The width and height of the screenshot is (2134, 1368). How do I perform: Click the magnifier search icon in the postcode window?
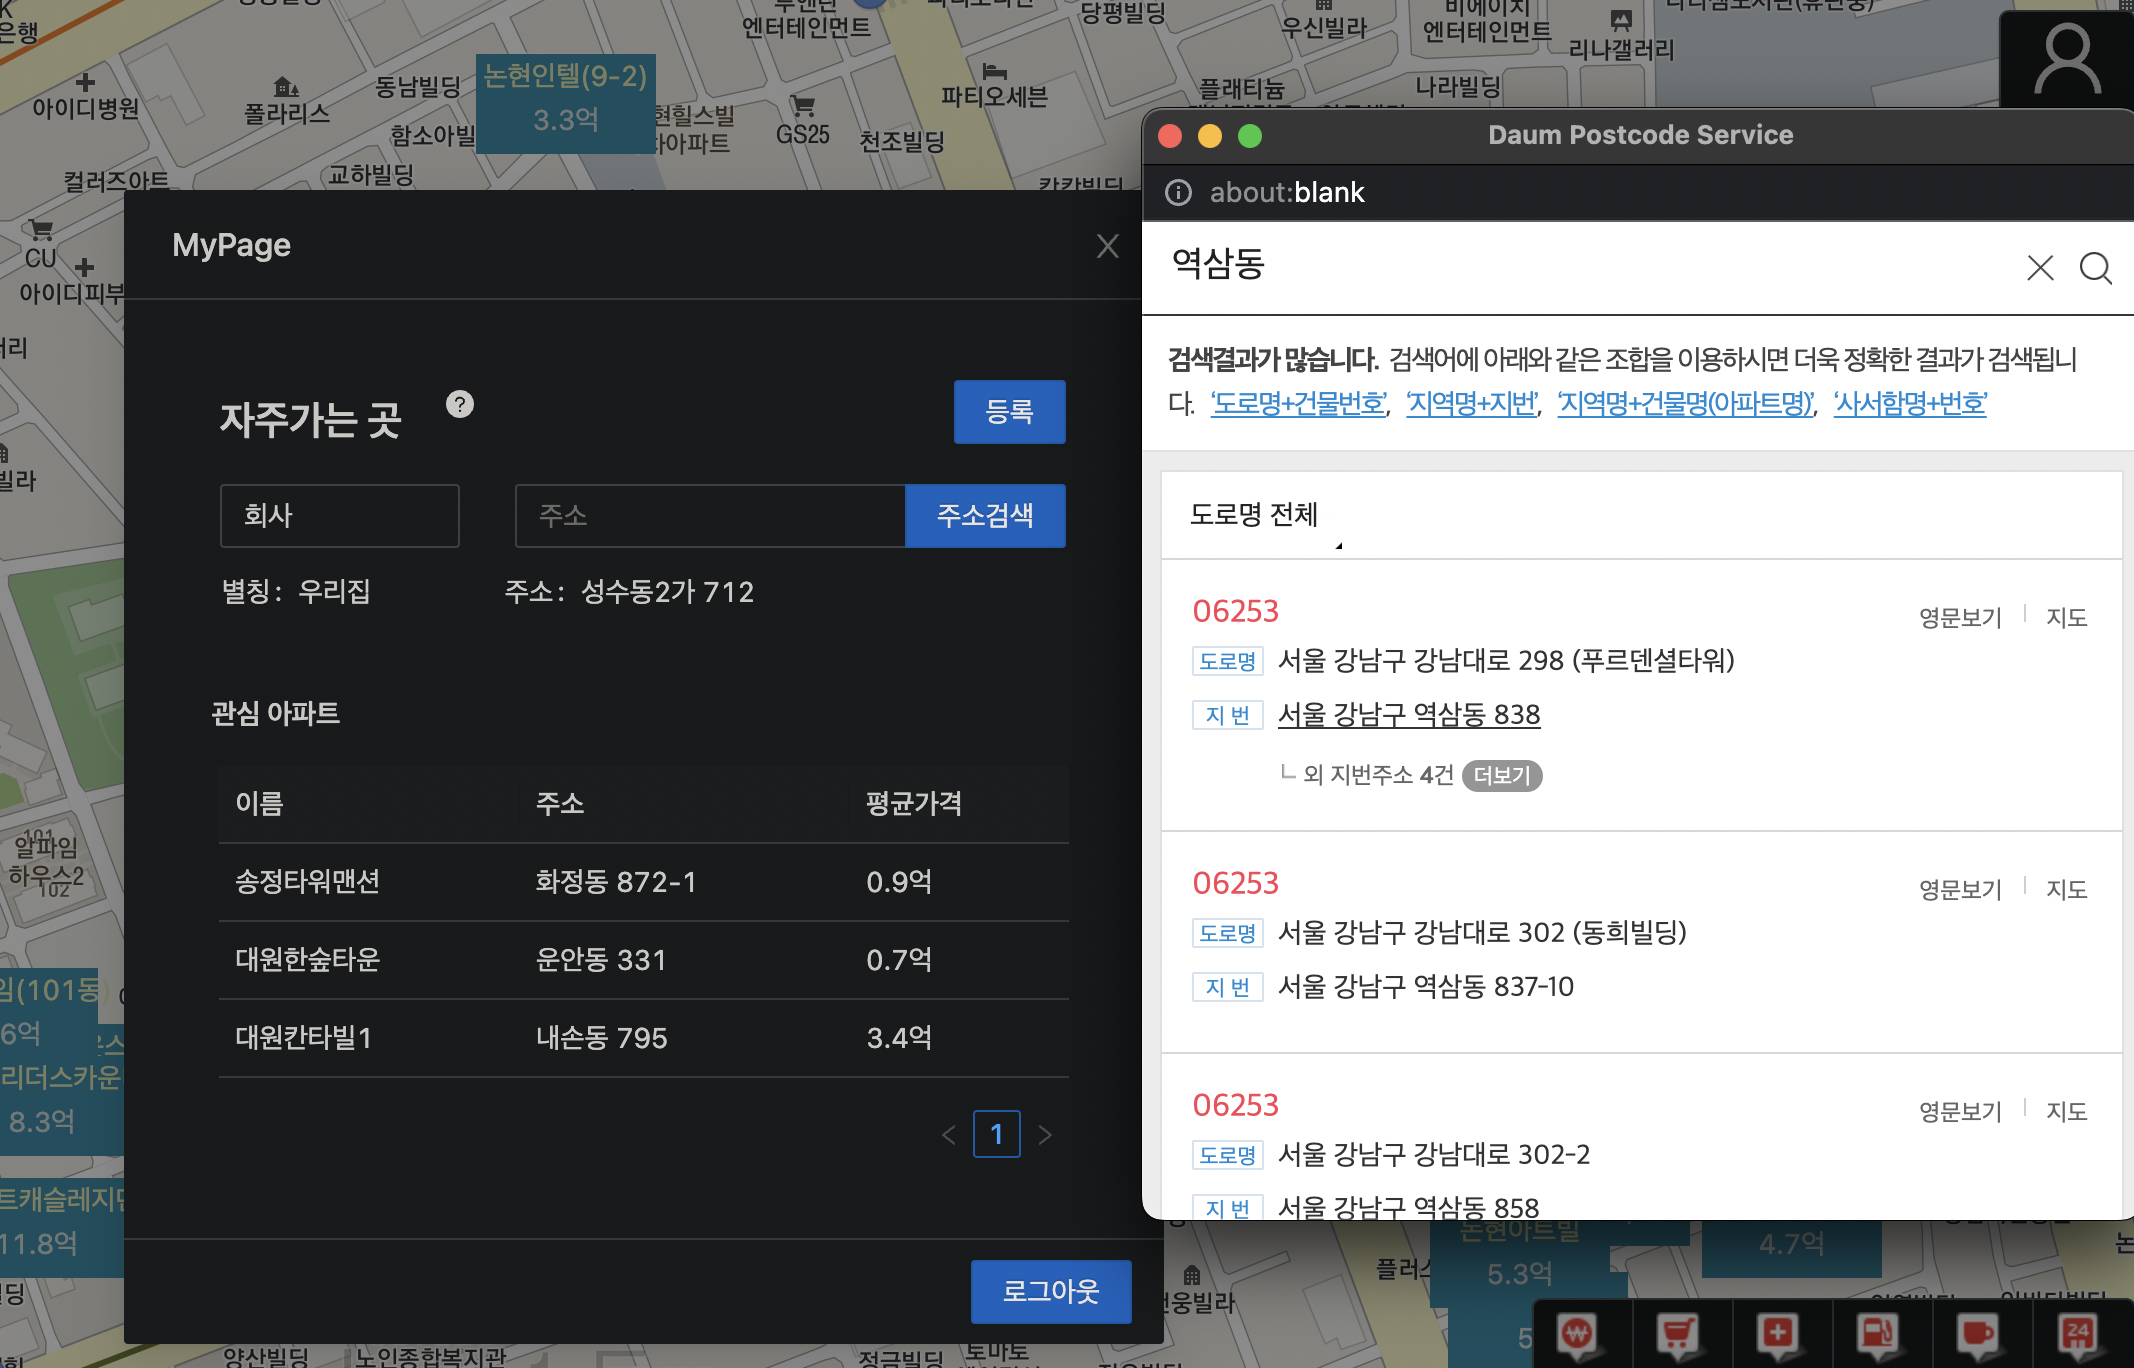point(2095,267)
